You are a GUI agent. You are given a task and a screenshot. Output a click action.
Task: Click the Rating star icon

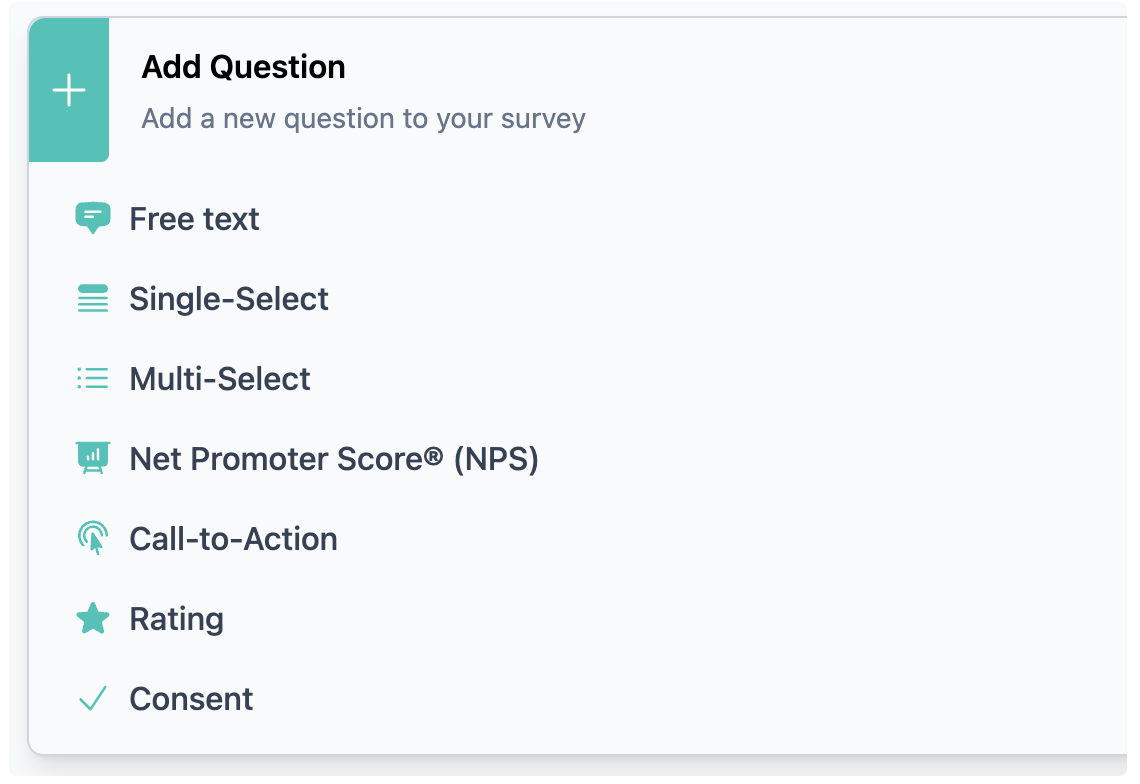click(93, 619)
